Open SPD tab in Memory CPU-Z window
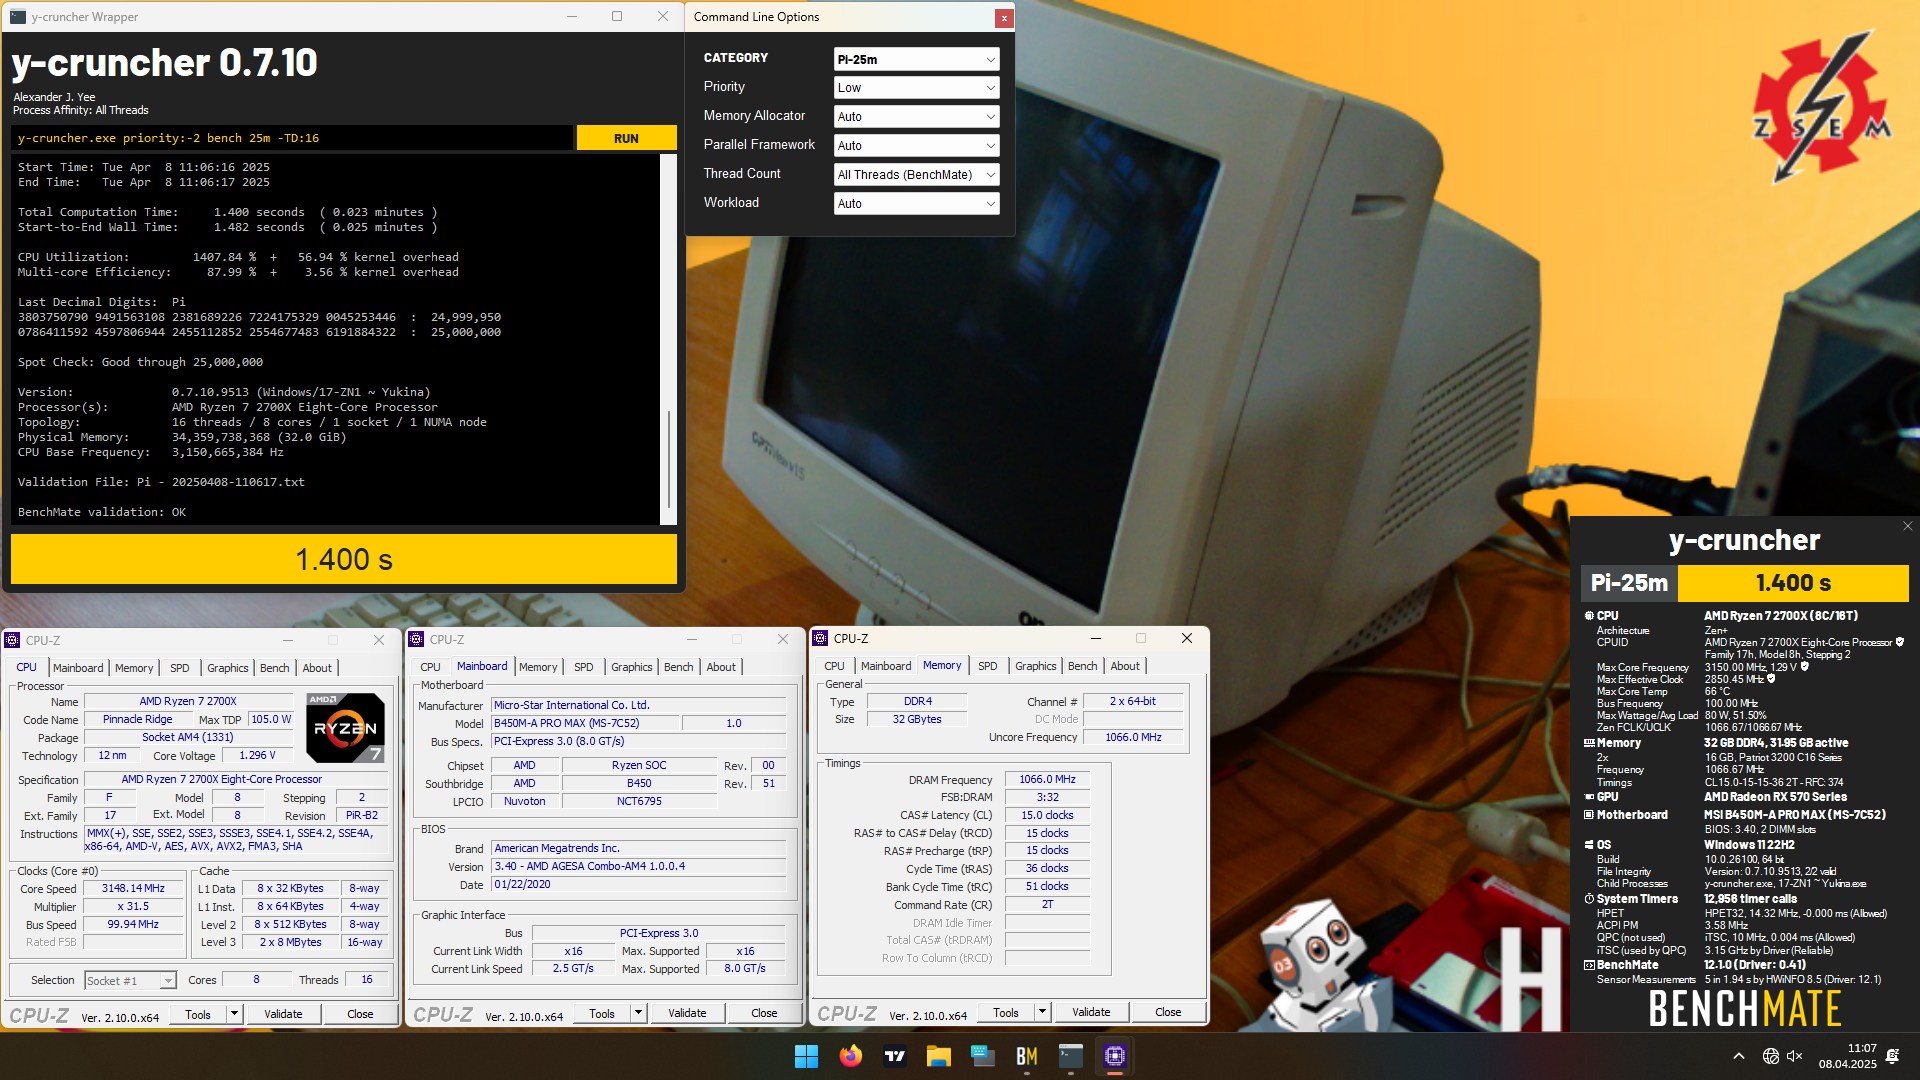The image size is (1920, 1080). pyautogui.click(x=988, y=666)
